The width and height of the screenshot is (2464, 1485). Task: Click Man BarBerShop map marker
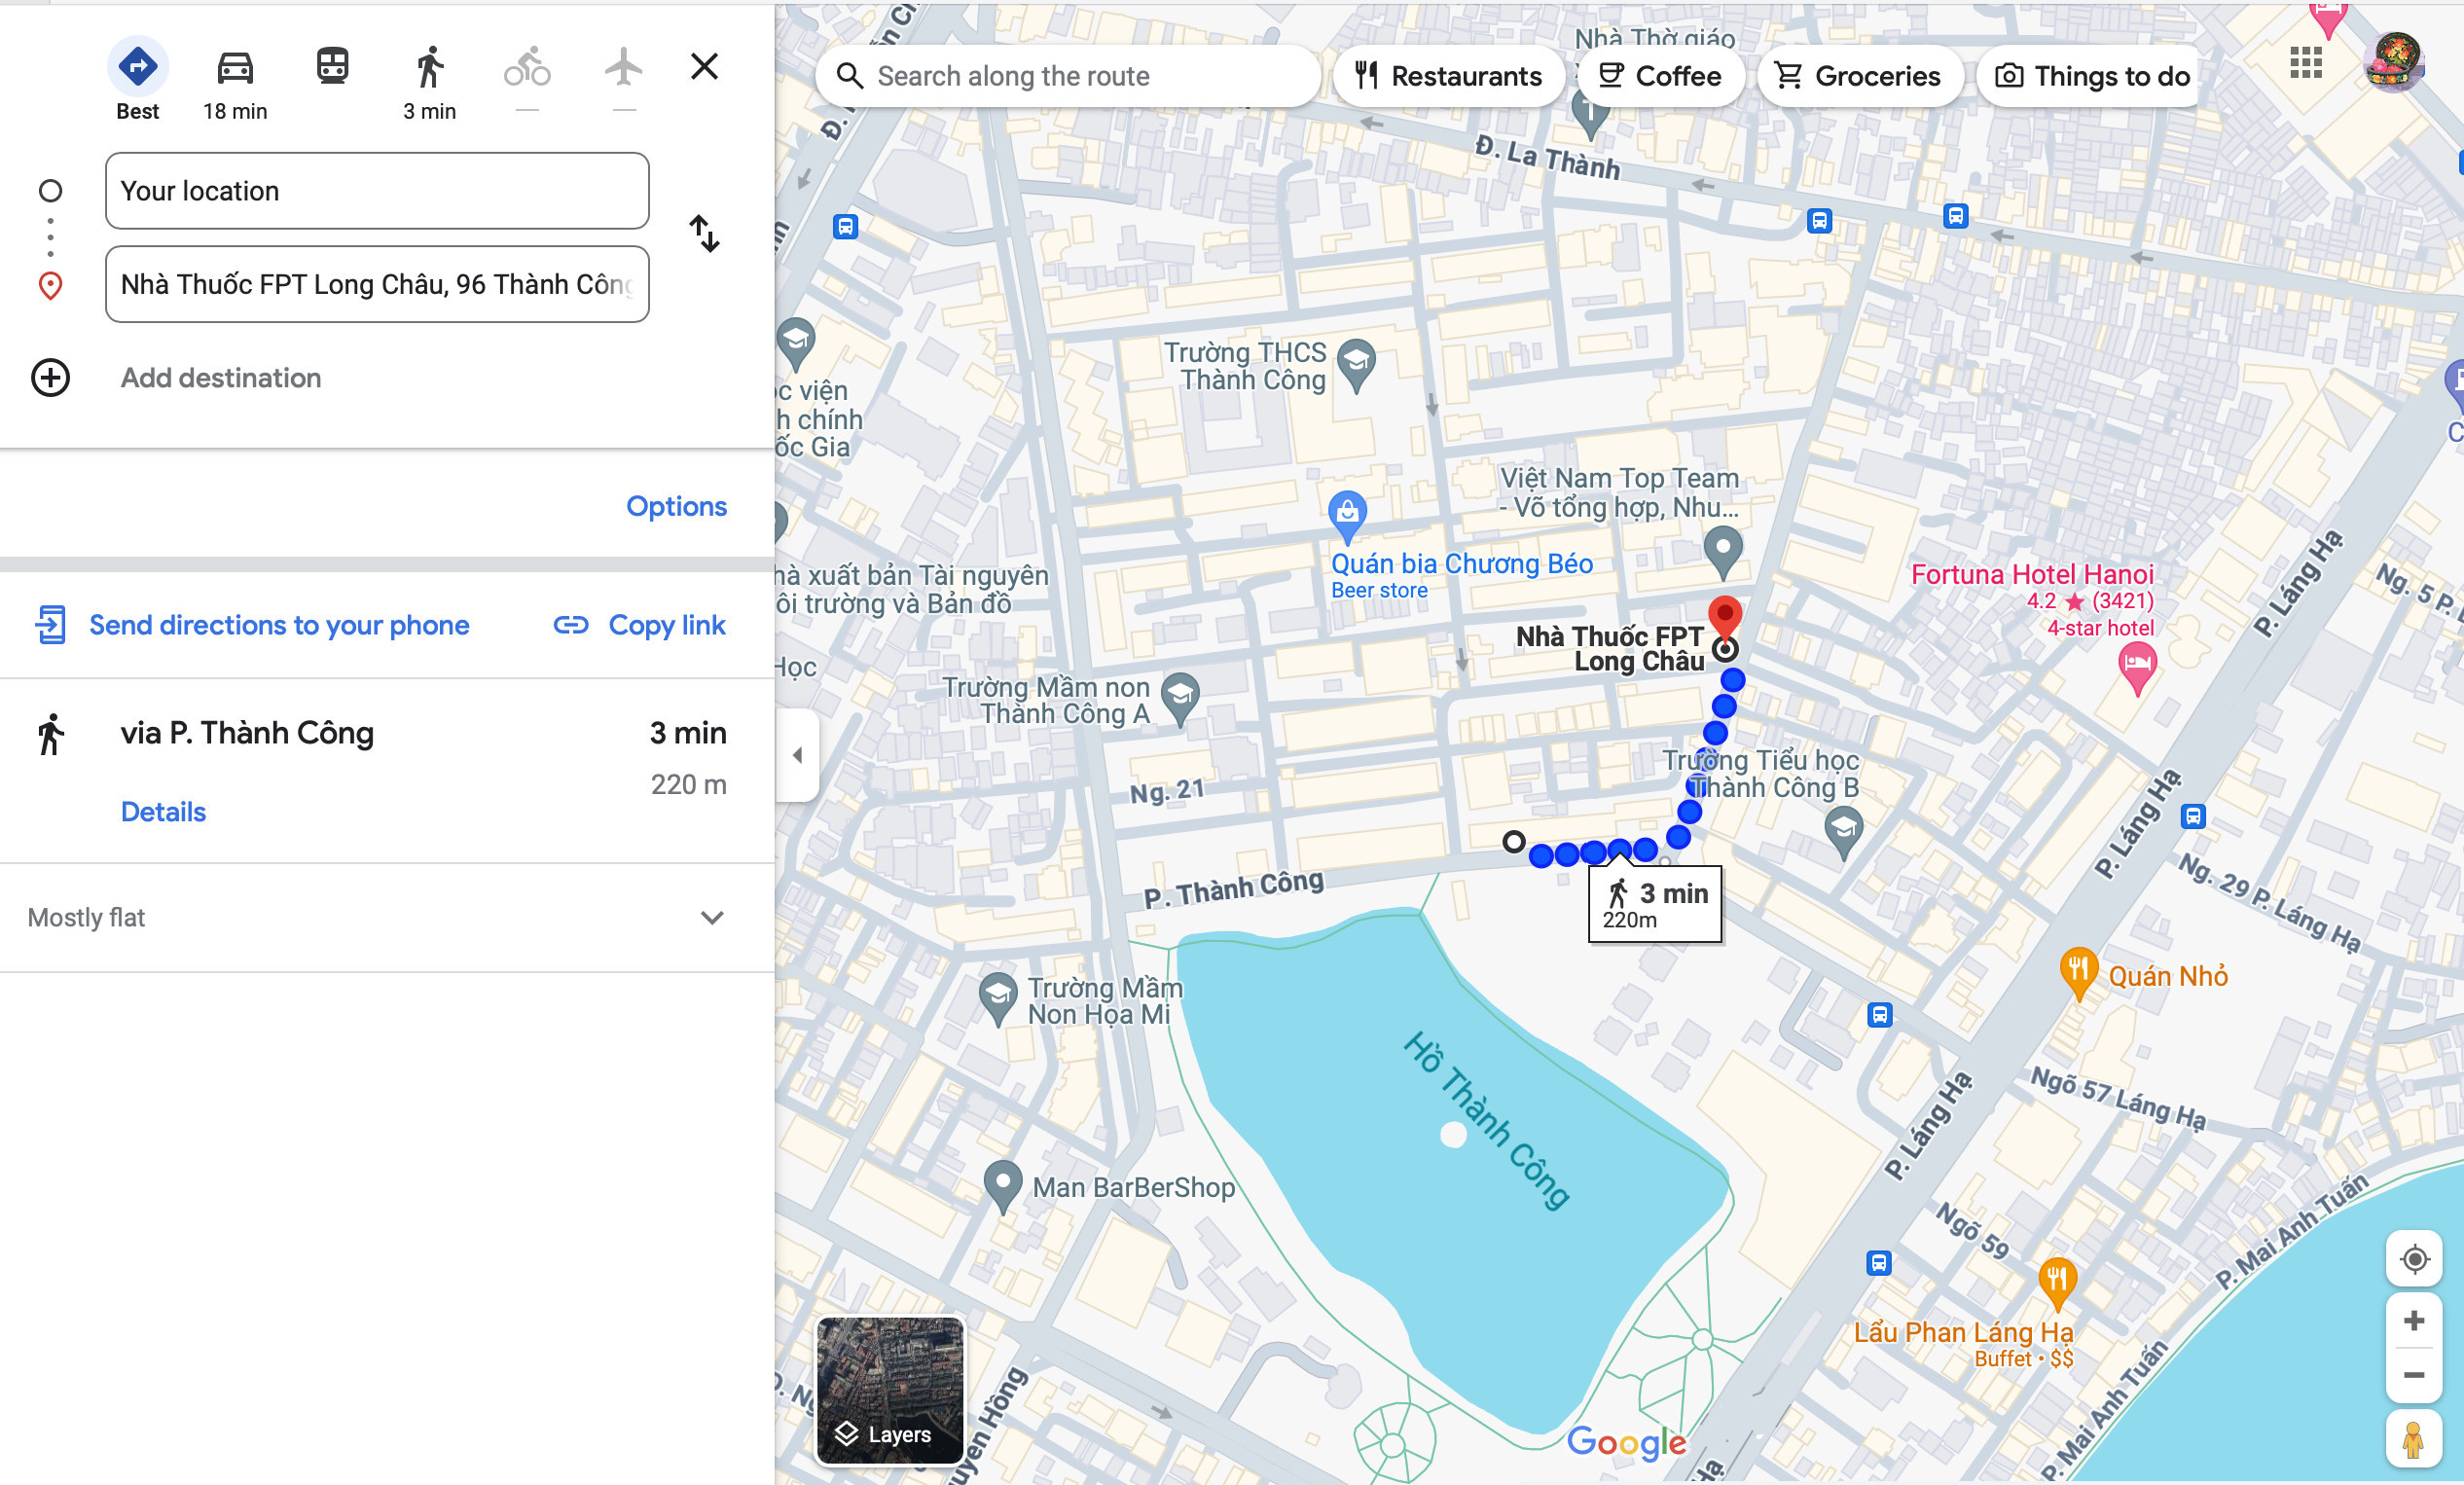pos(1002,1186)
